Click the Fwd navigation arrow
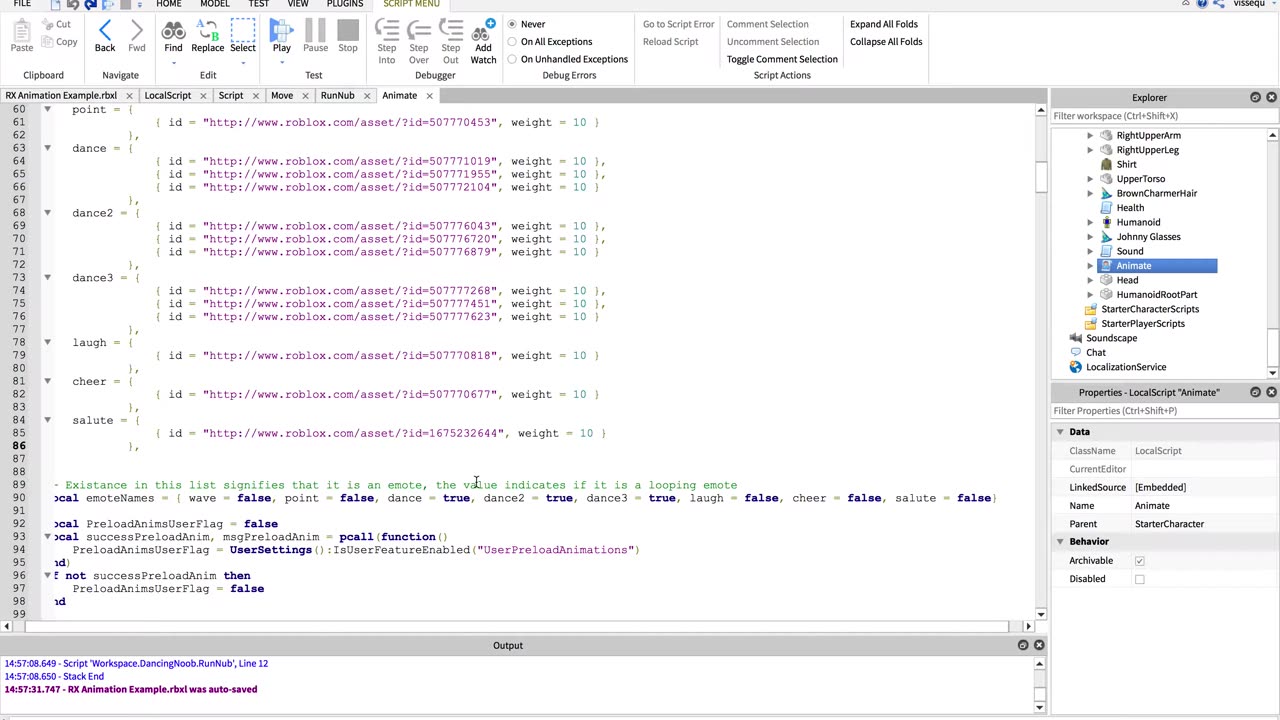This screenshot has height=720, width=1280. [137, 30]
